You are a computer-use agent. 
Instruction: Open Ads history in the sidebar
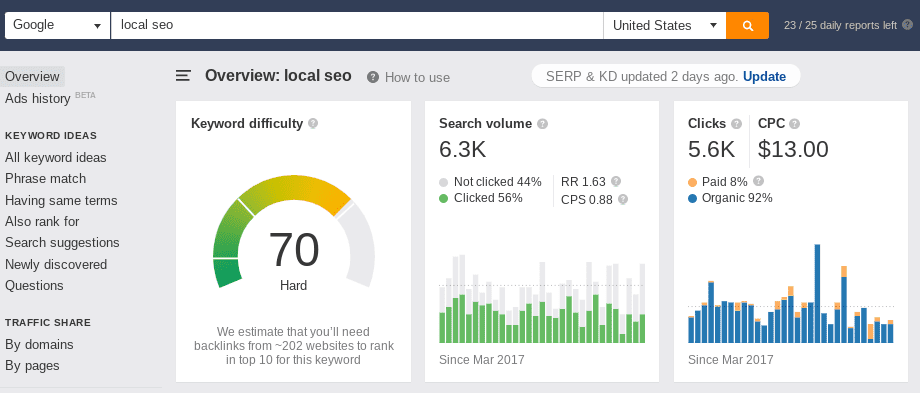coord(38,99)
